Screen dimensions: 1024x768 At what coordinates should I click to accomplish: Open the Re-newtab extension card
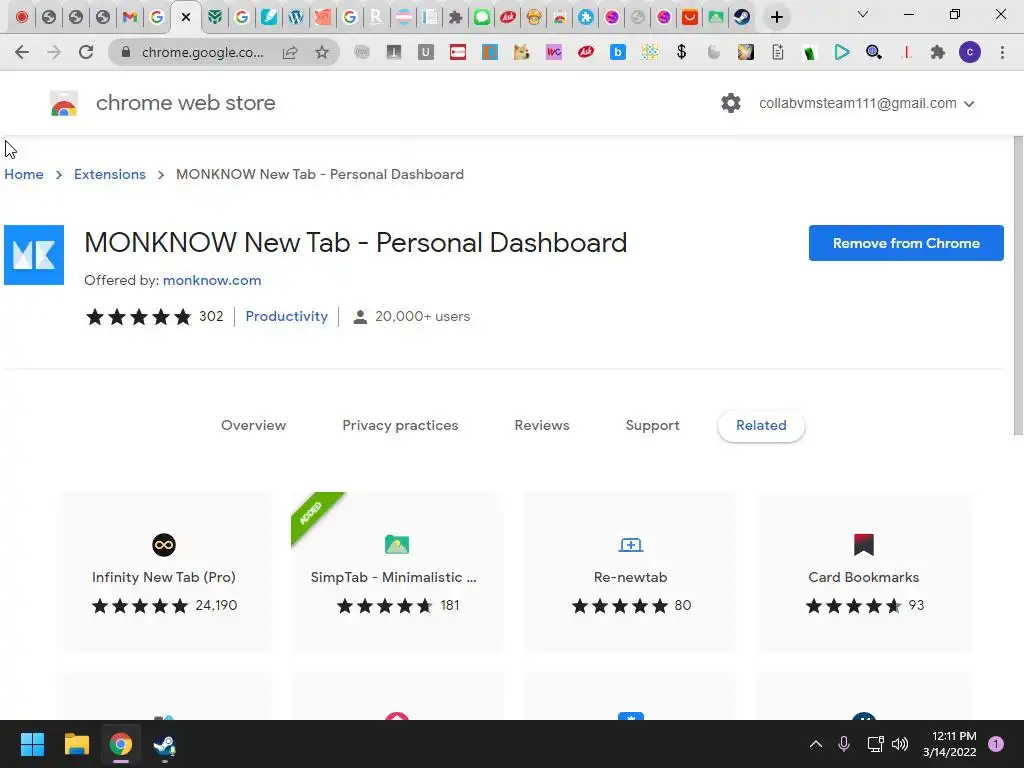630,572
